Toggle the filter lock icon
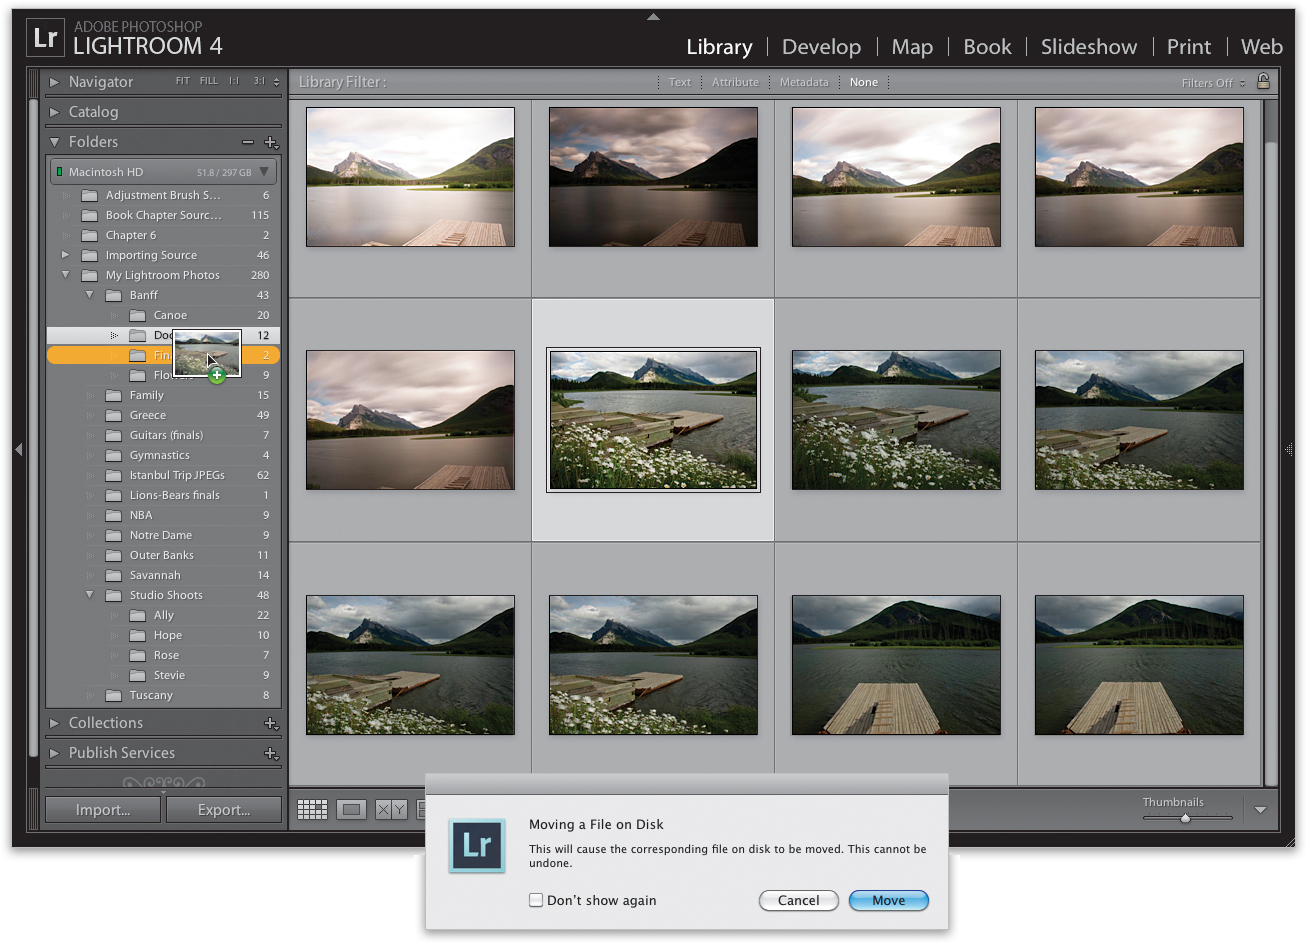 [1263, 82]
